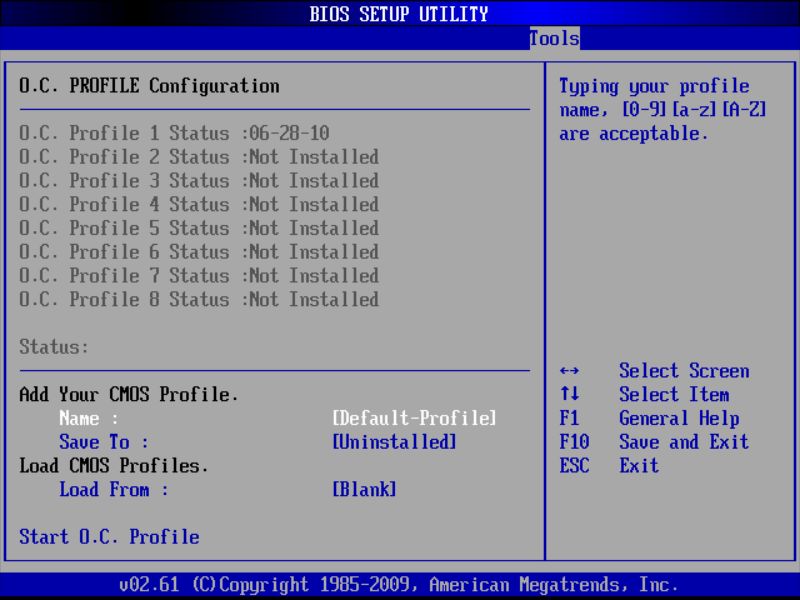Viewport: 800px width, 600px height.
Task: Select the Save To : label
Action: click(104, 442)
